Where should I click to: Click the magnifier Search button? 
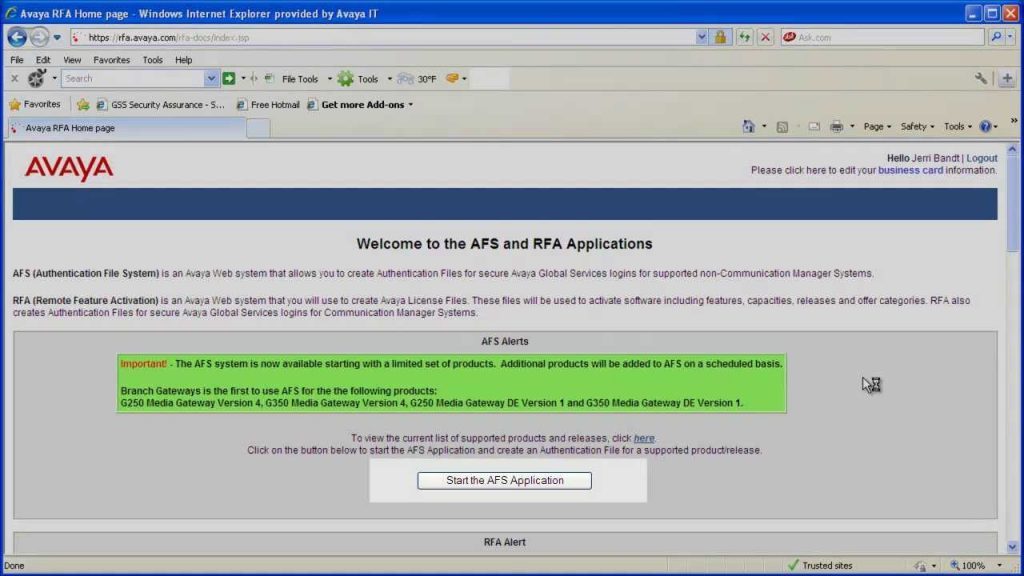[x=996, y=37]
